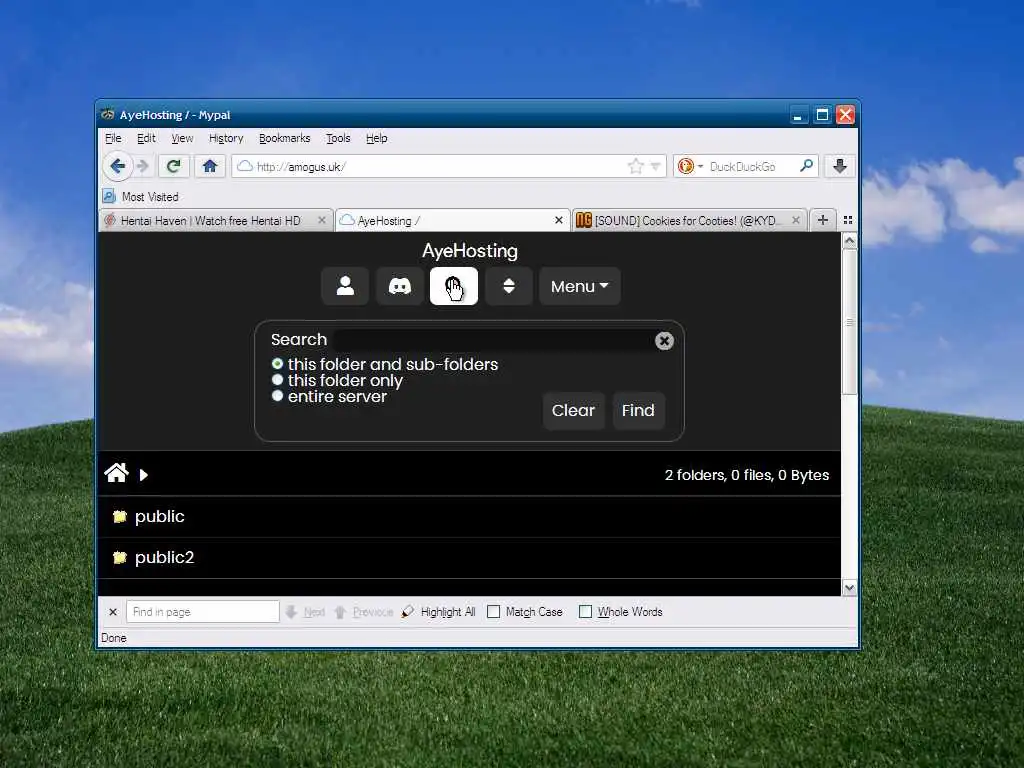Open the Edit menu
Screen dimensions: 1024x768
(x=146, y=138)
